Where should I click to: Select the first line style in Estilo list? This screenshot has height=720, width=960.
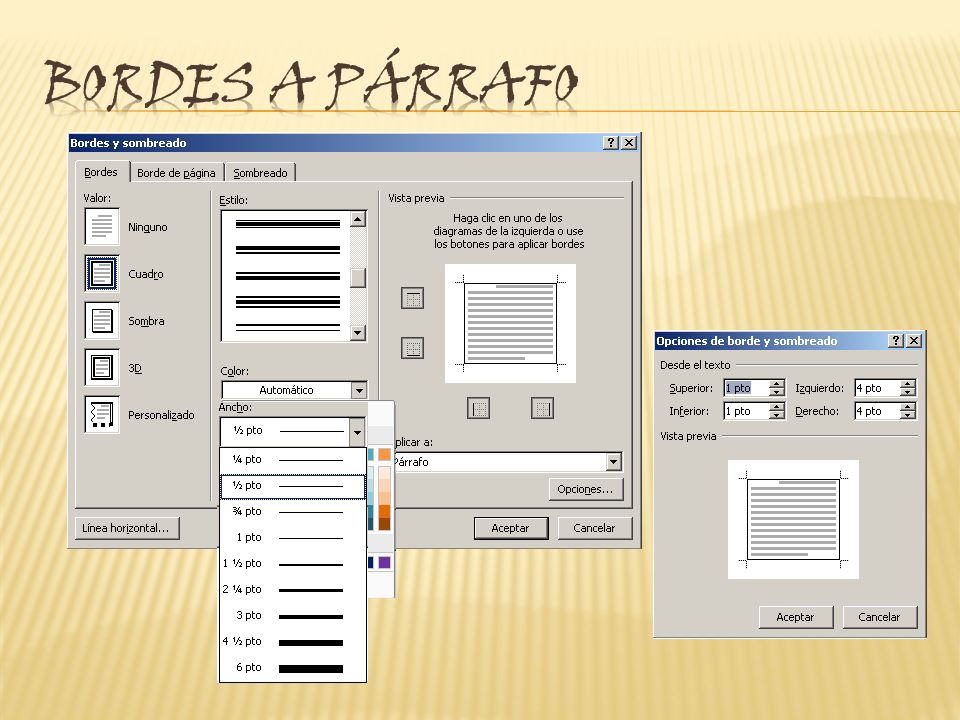(x=288, y=224)
